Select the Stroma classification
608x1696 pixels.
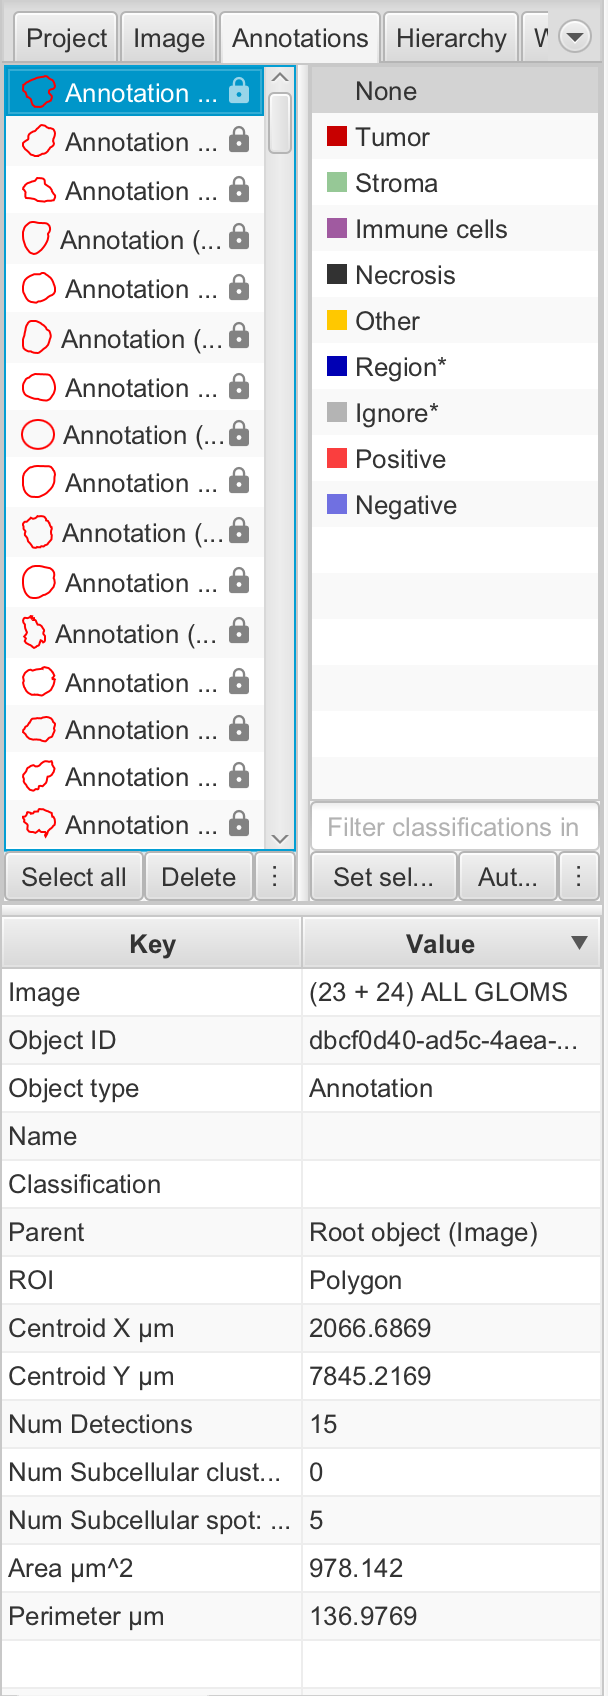pos(396,183)
